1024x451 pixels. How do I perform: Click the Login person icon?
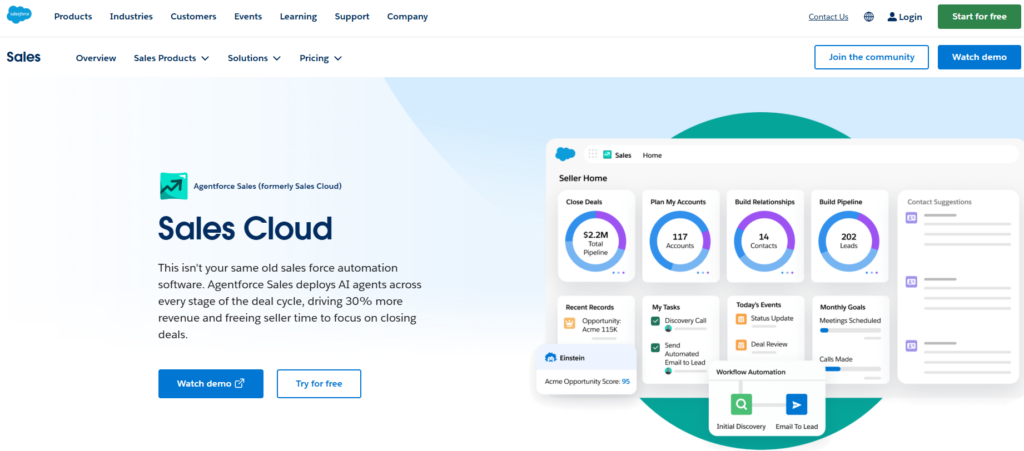892,17
